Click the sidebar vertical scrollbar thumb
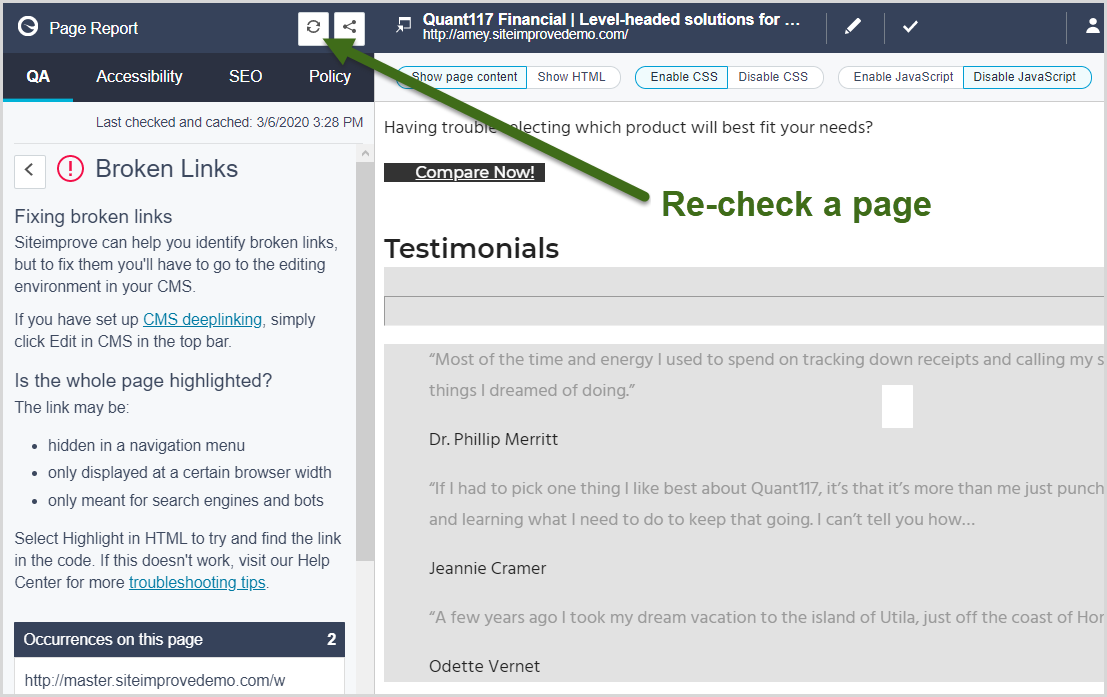Viewport: 1107px width, 697px height. [365, 360]
